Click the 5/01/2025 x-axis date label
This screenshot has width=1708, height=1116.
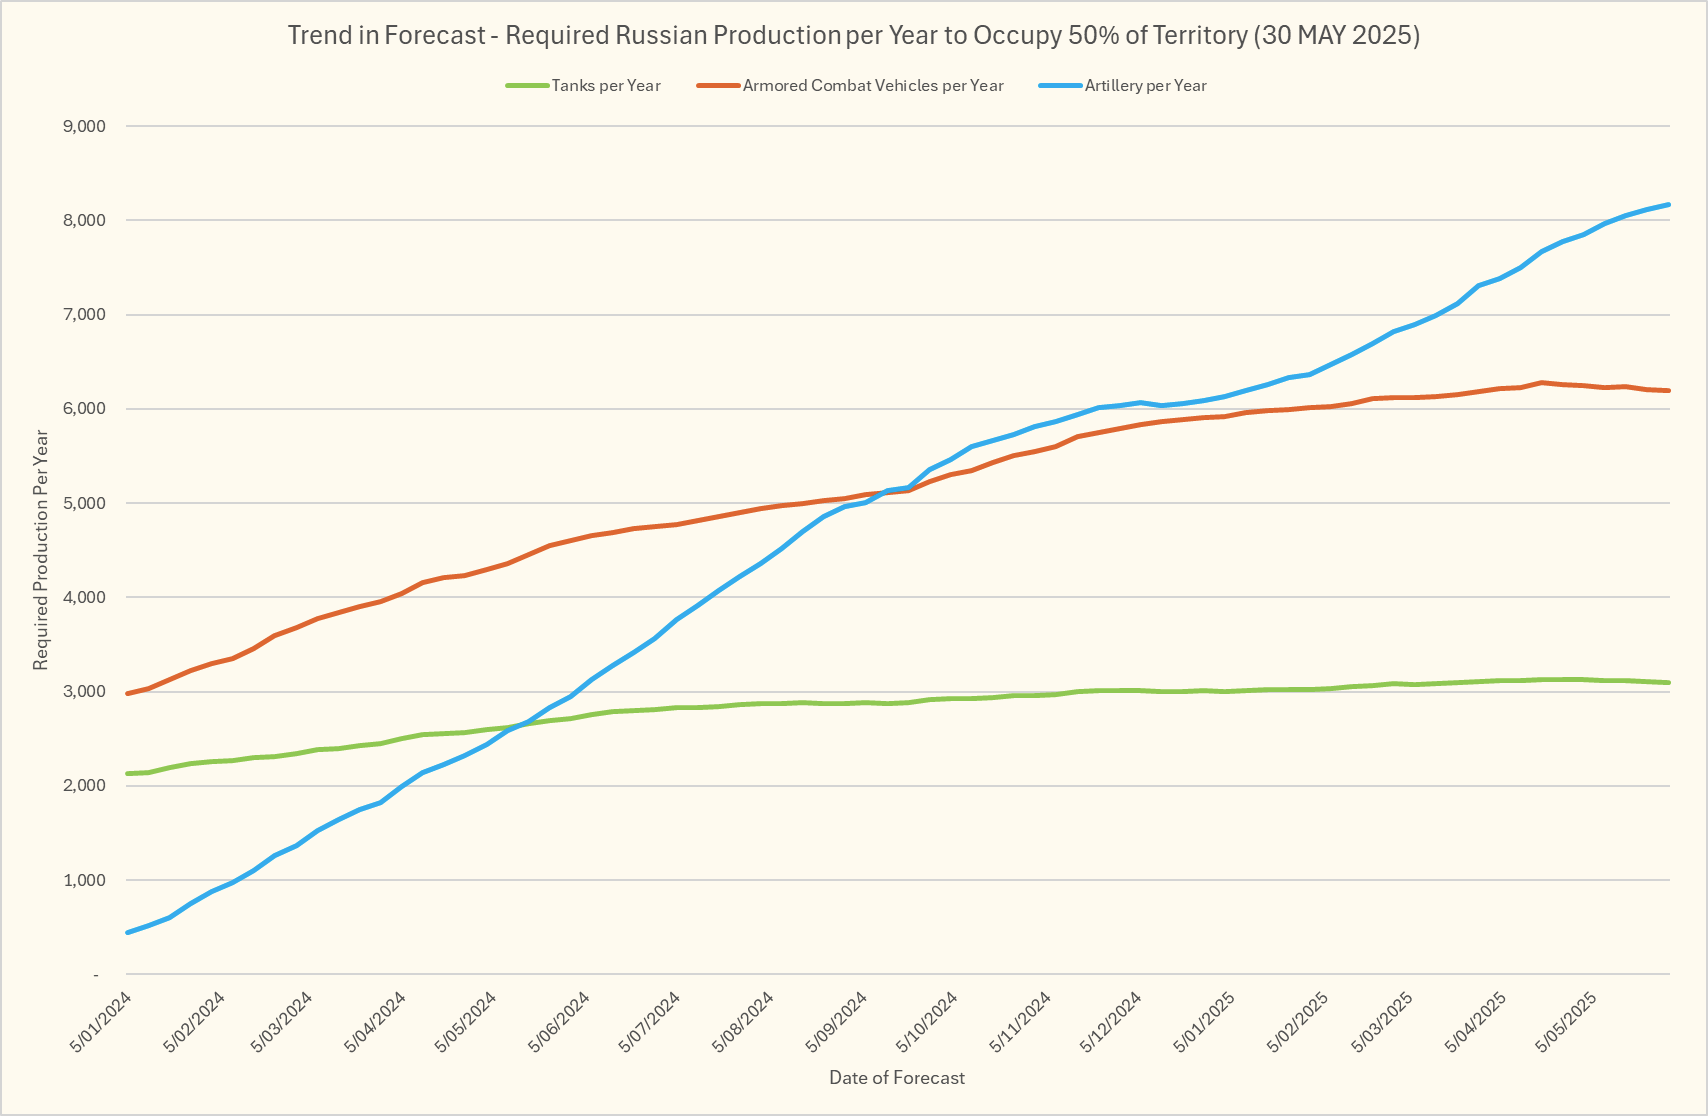click(x=1204, y=1022)
